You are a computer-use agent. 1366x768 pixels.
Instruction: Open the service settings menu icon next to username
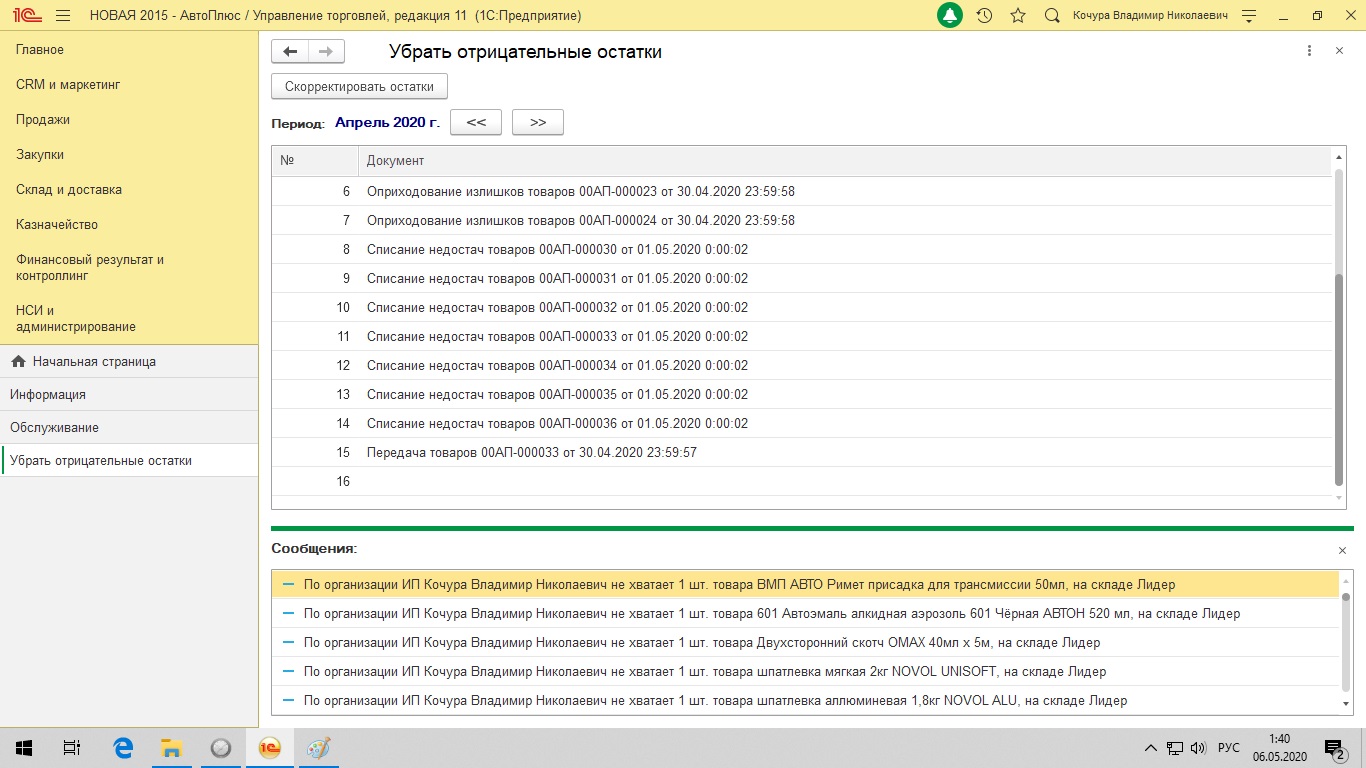pyautogui.click(x=1248, y=16)
